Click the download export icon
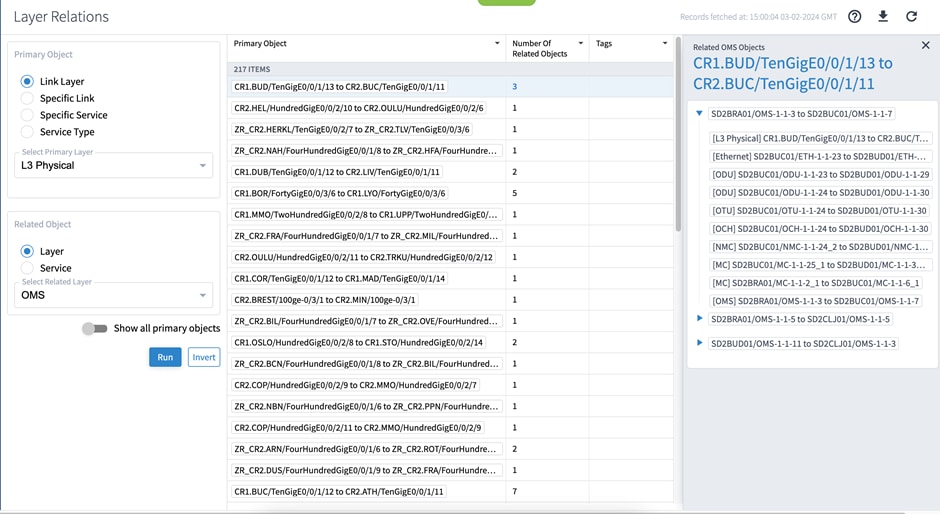The width and height of the screenshot is (940, 514). [x=883, y=16]
